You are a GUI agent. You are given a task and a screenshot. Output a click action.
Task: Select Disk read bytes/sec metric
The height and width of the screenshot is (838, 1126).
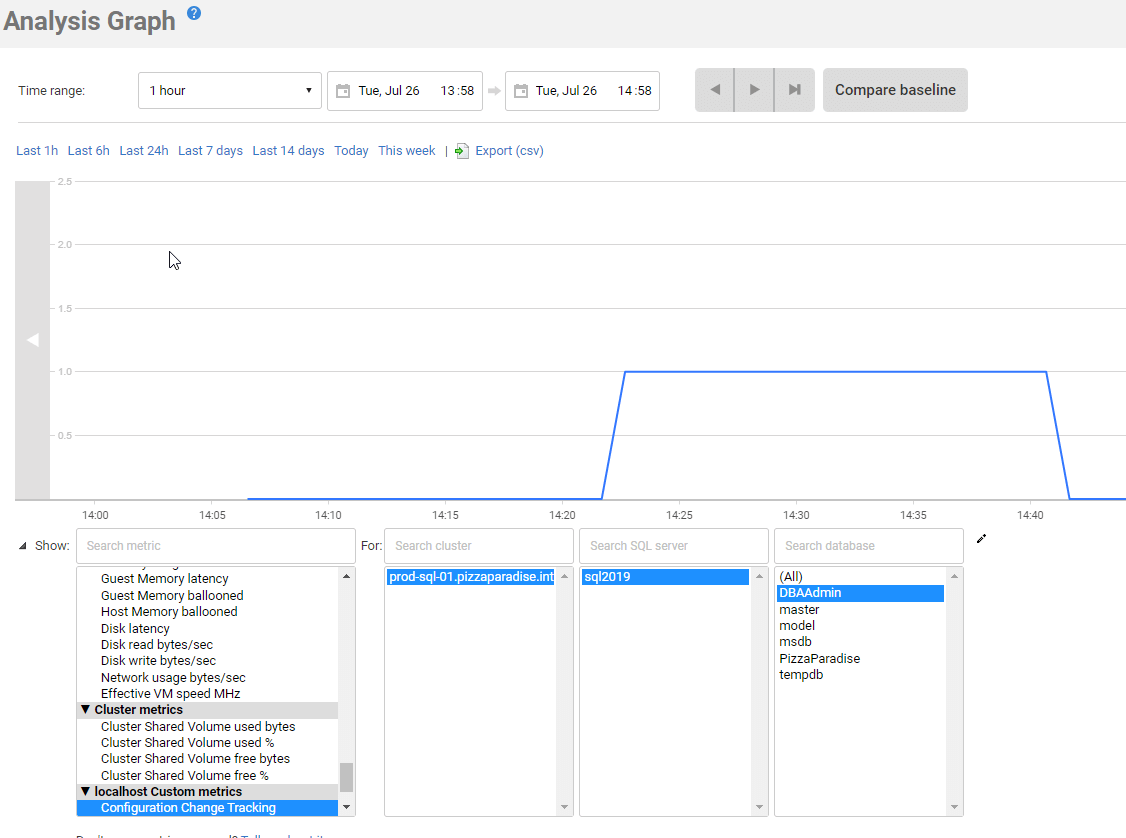[157, 645]
